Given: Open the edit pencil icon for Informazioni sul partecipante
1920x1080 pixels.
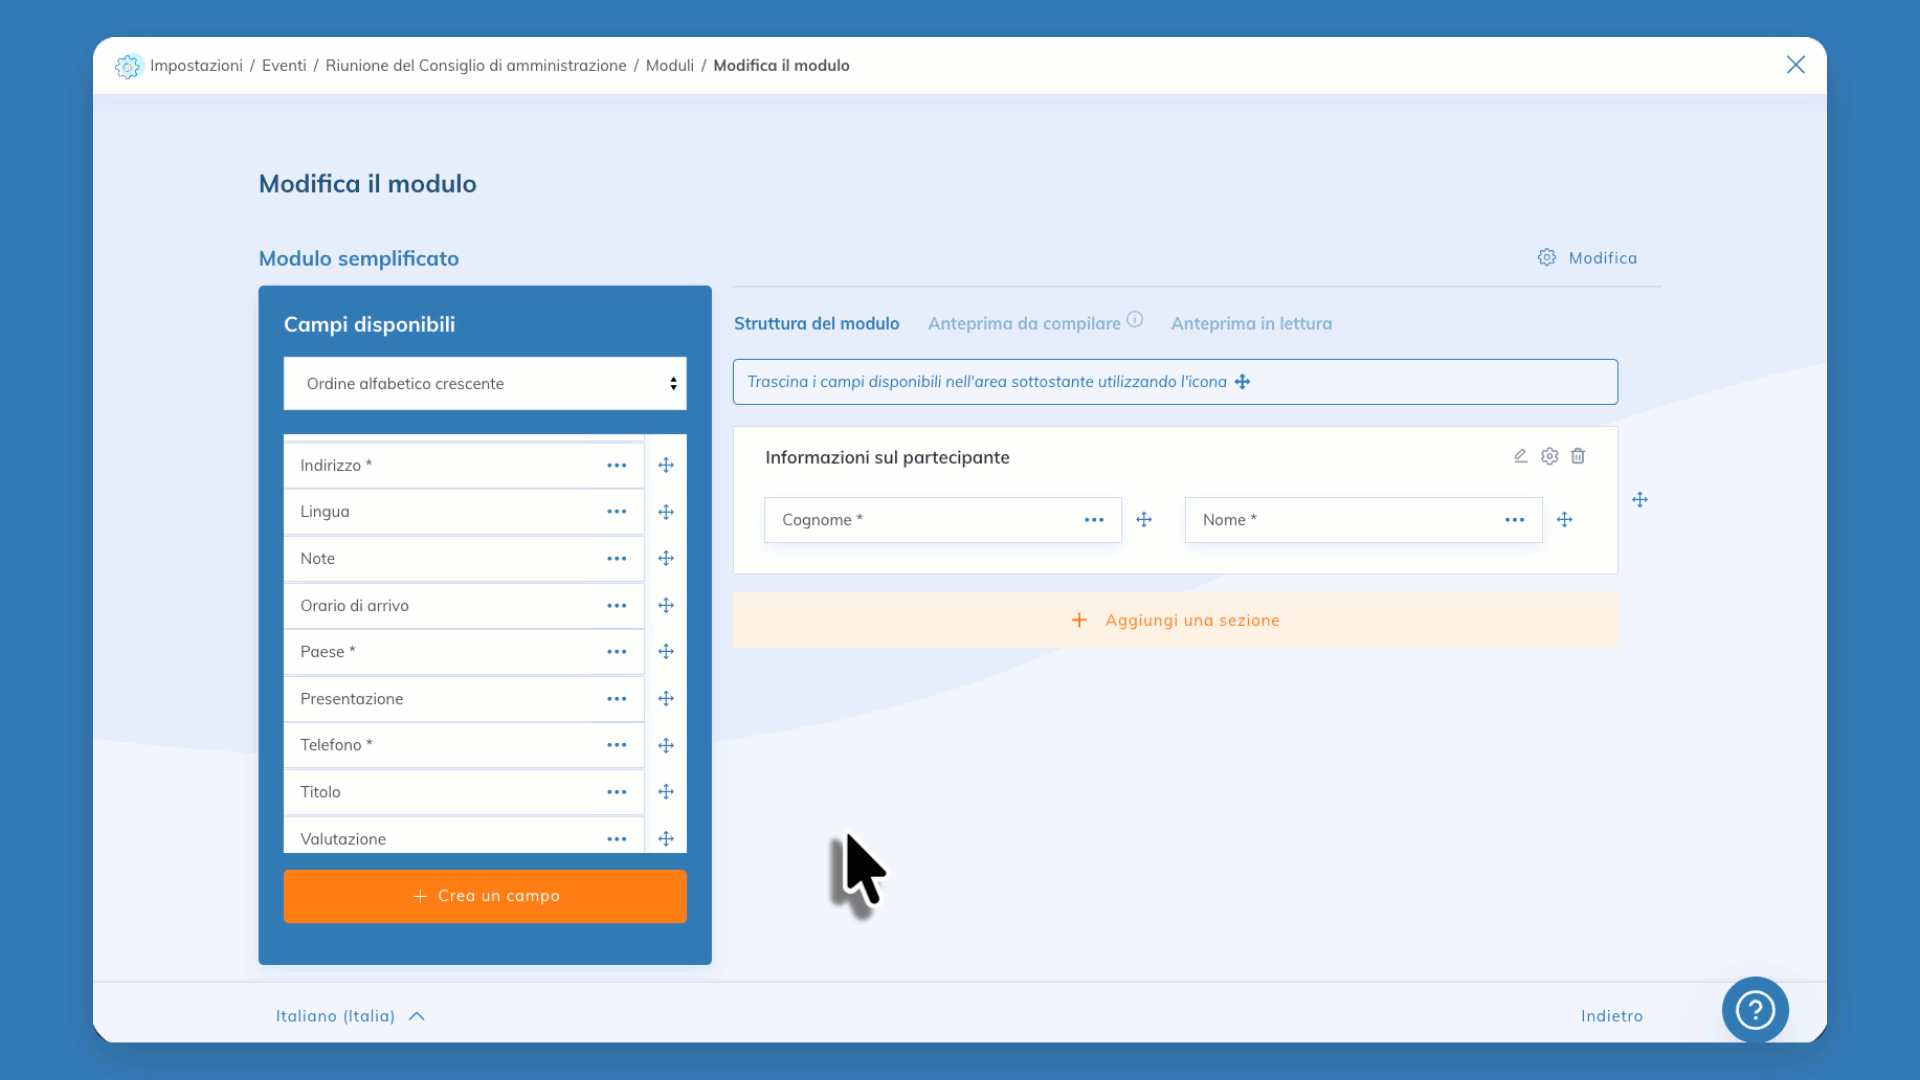Looking at the screenshot, I should (x=1520, y=456).
